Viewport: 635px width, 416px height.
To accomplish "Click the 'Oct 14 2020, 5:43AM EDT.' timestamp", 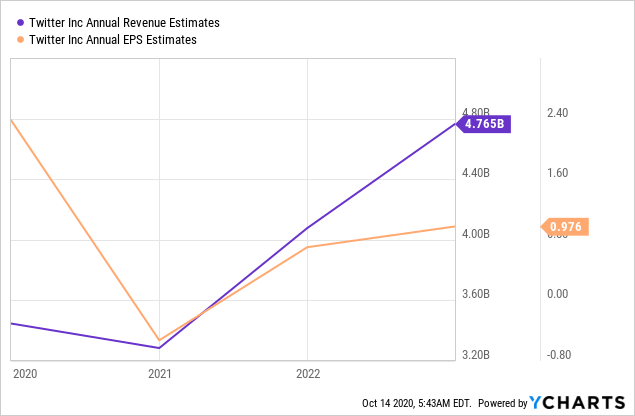I will click(417, 403).
